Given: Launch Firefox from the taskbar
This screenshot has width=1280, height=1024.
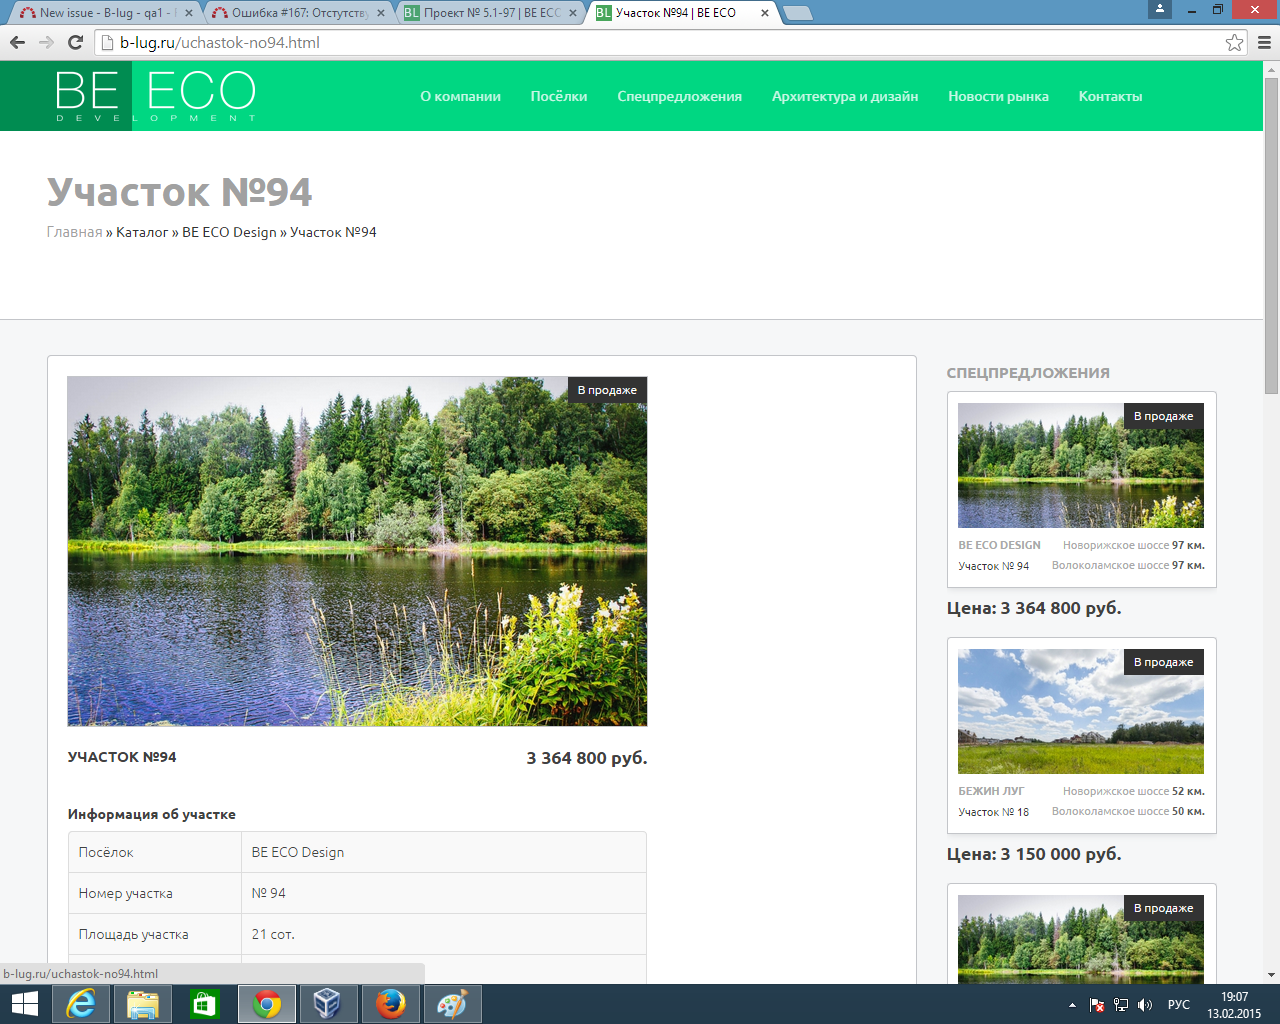Looking at the screenshot, I should point(390,1004).
